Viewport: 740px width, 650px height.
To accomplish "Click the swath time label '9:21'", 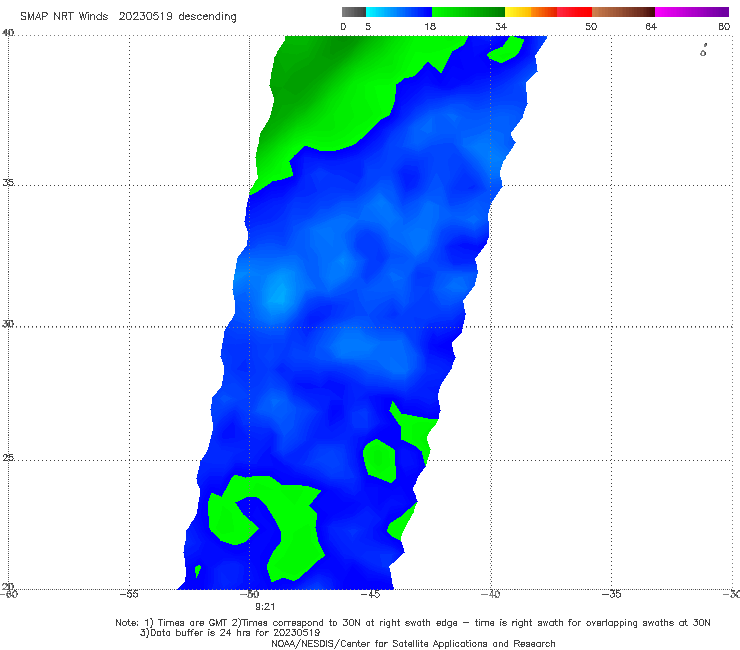I will pyautogui.click(x=265, y=607).
